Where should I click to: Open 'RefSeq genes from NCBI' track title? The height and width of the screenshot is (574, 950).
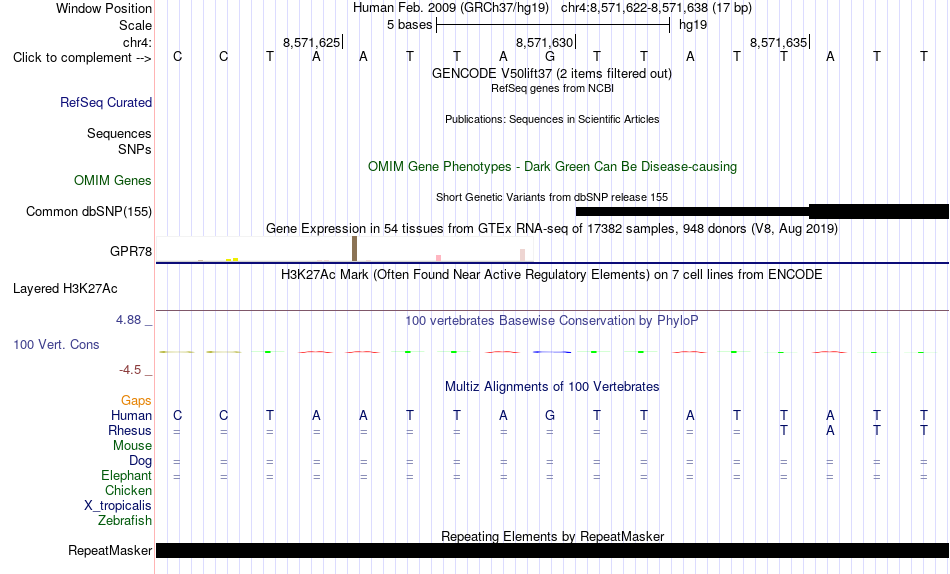tap(552, 88)
